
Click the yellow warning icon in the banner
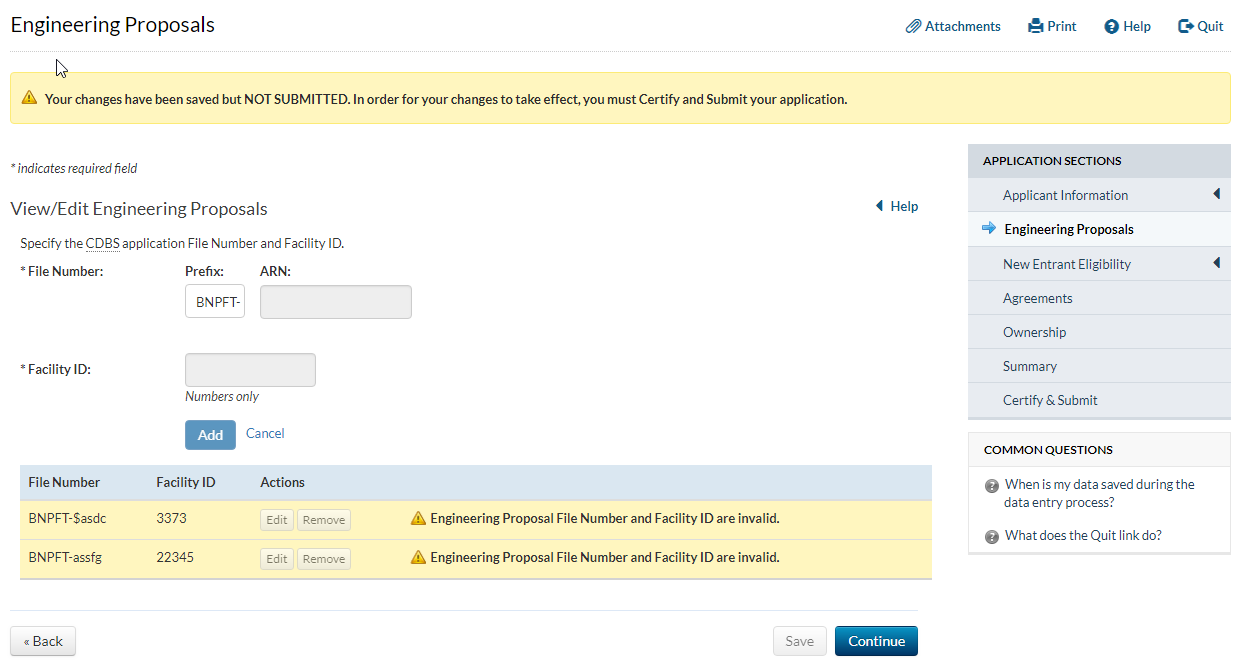29,99
